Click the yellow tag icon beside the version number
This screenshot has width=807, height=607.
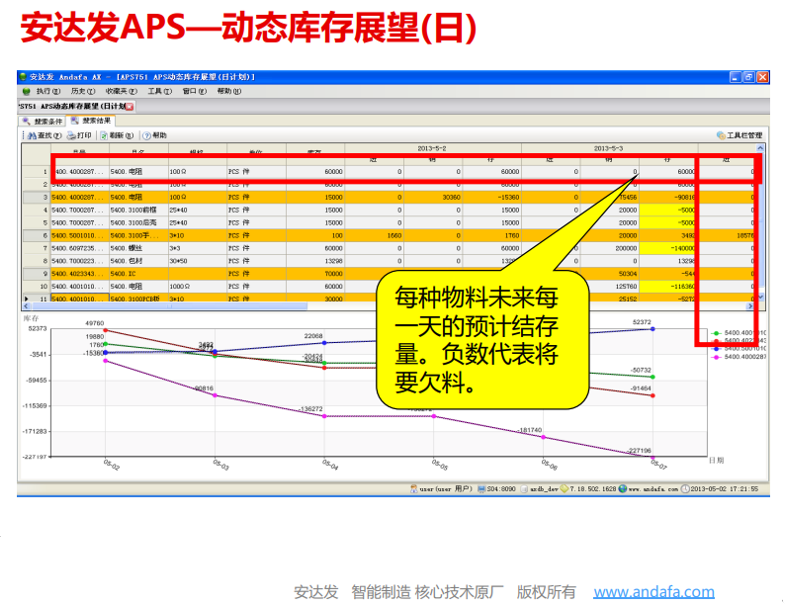point(564,489)
